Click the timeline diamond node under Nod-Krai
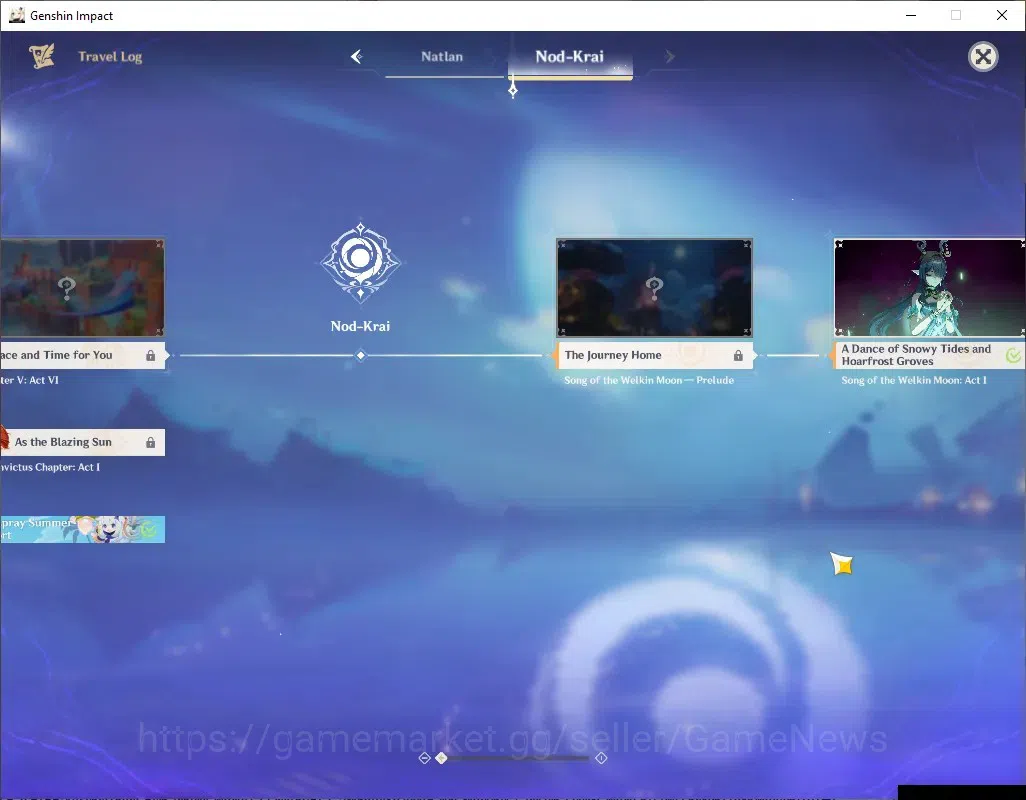This screenshot has width=1026, height=800. 361,355
